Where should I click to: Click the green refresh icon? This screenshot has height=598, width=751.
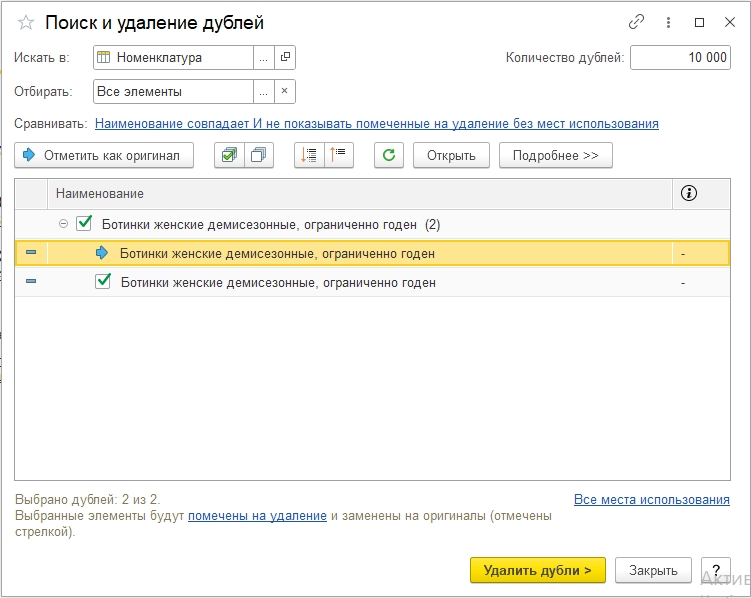pos(389,155)
